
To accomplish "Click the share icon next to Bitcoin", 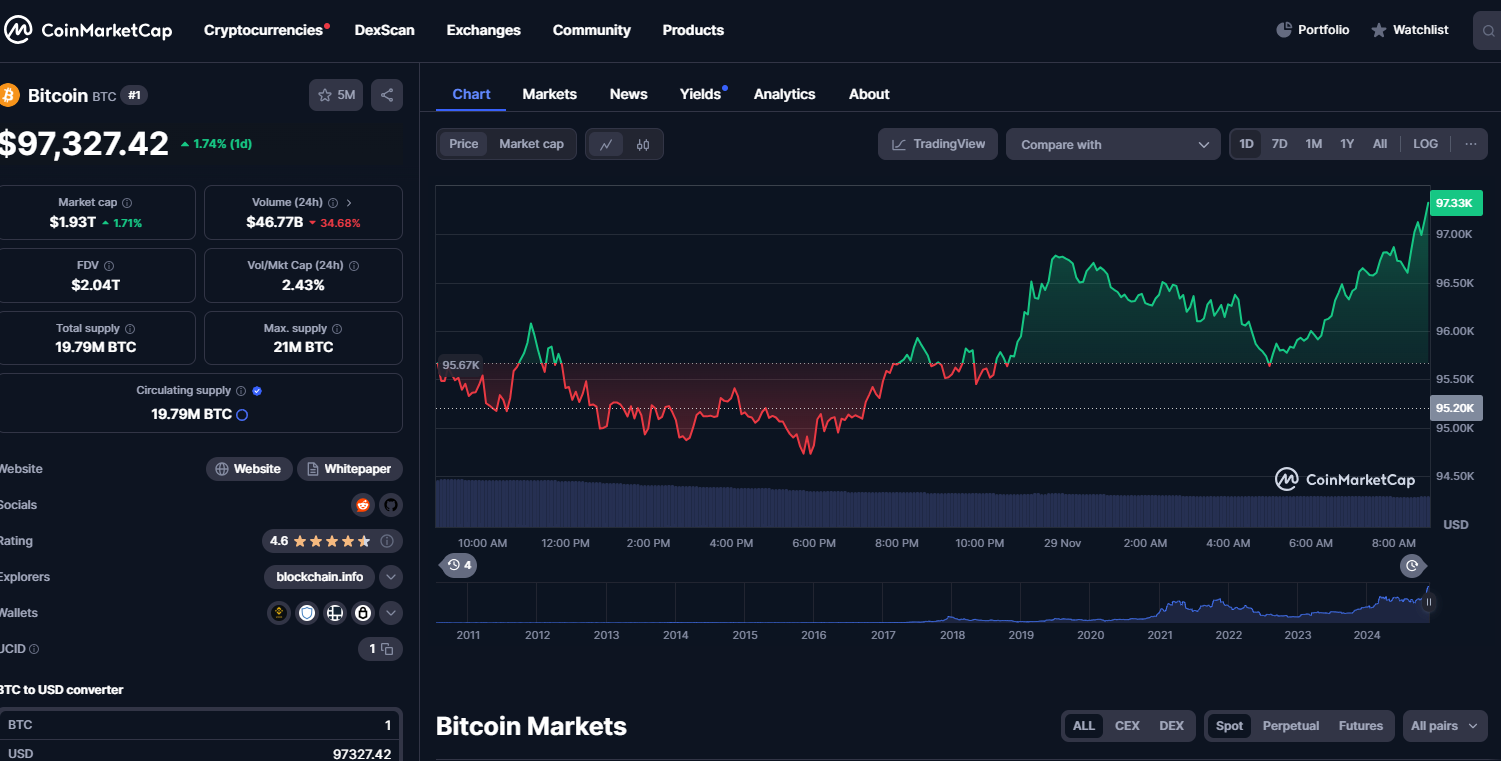I will [x=387, y=95].
